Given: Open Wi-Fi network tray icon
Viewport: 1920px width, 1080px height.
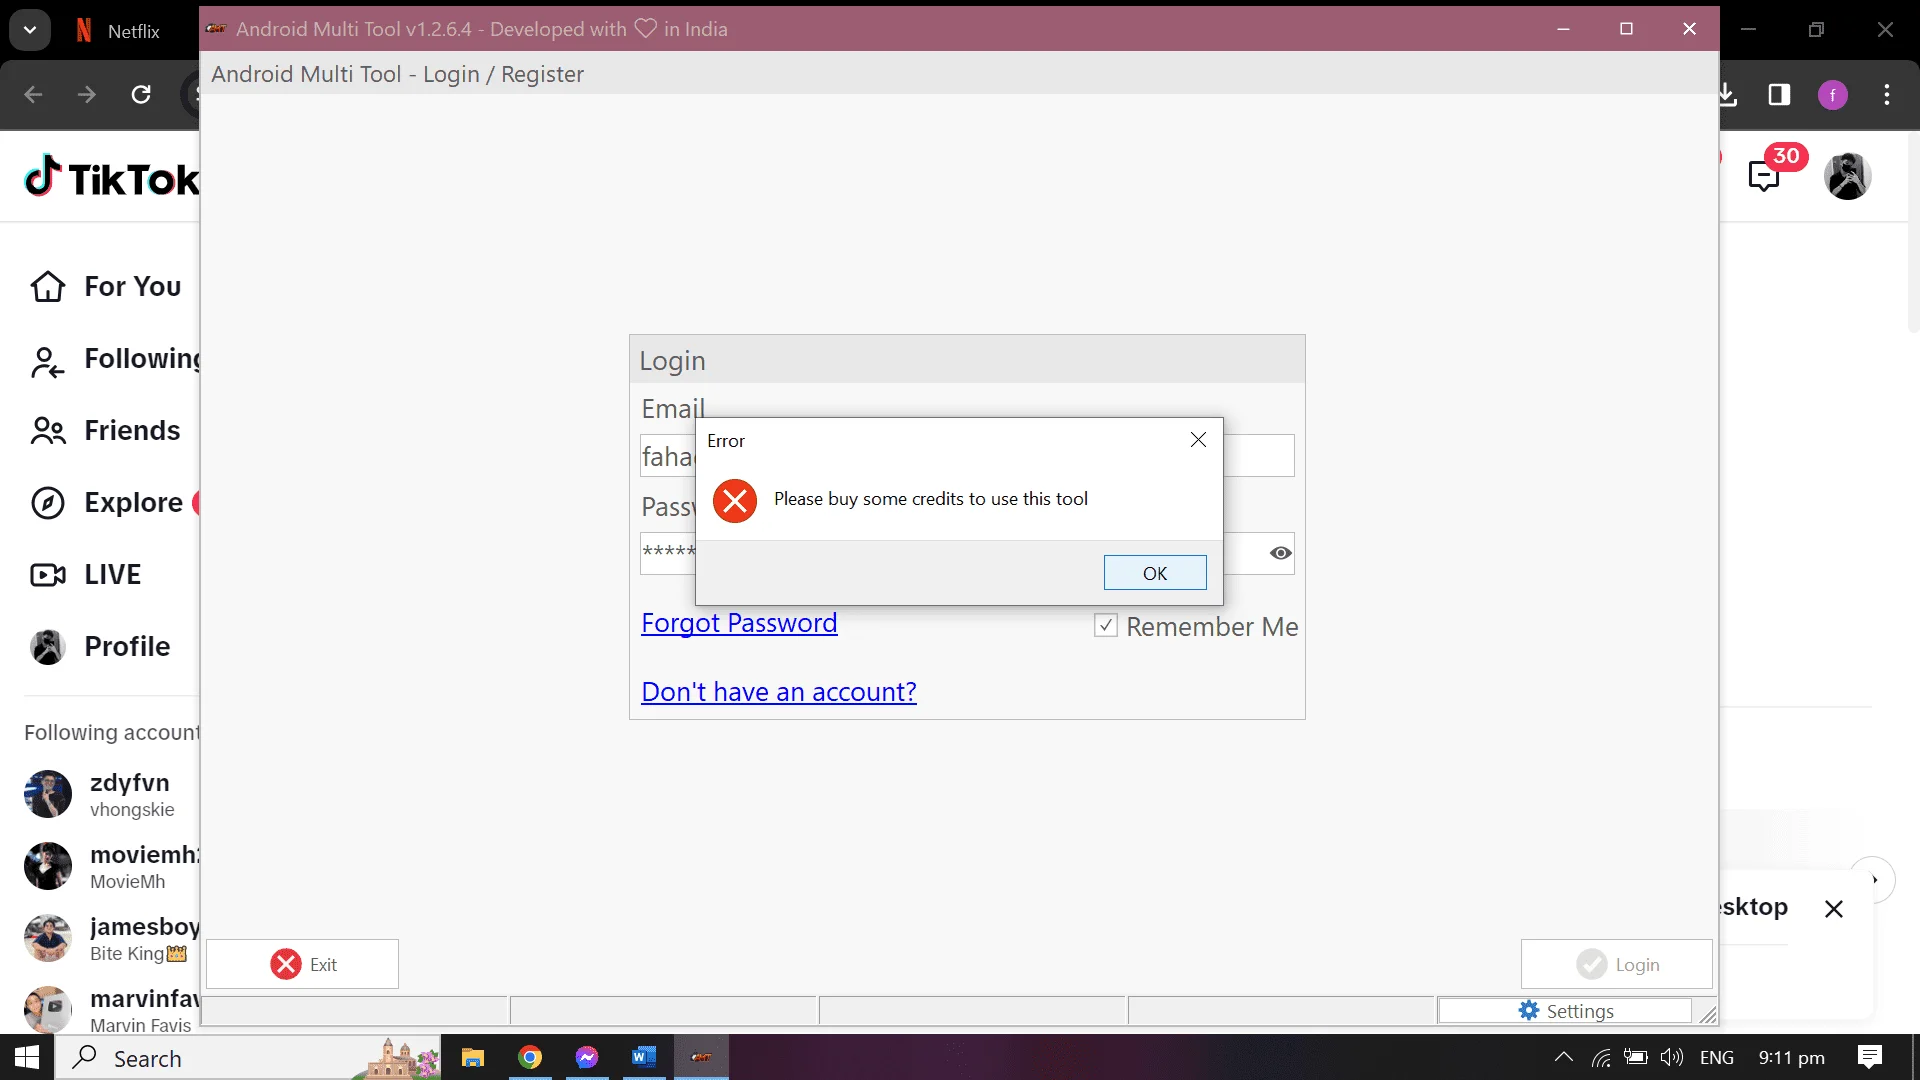Looking at the screenshot, I should click(1601, 1057).
